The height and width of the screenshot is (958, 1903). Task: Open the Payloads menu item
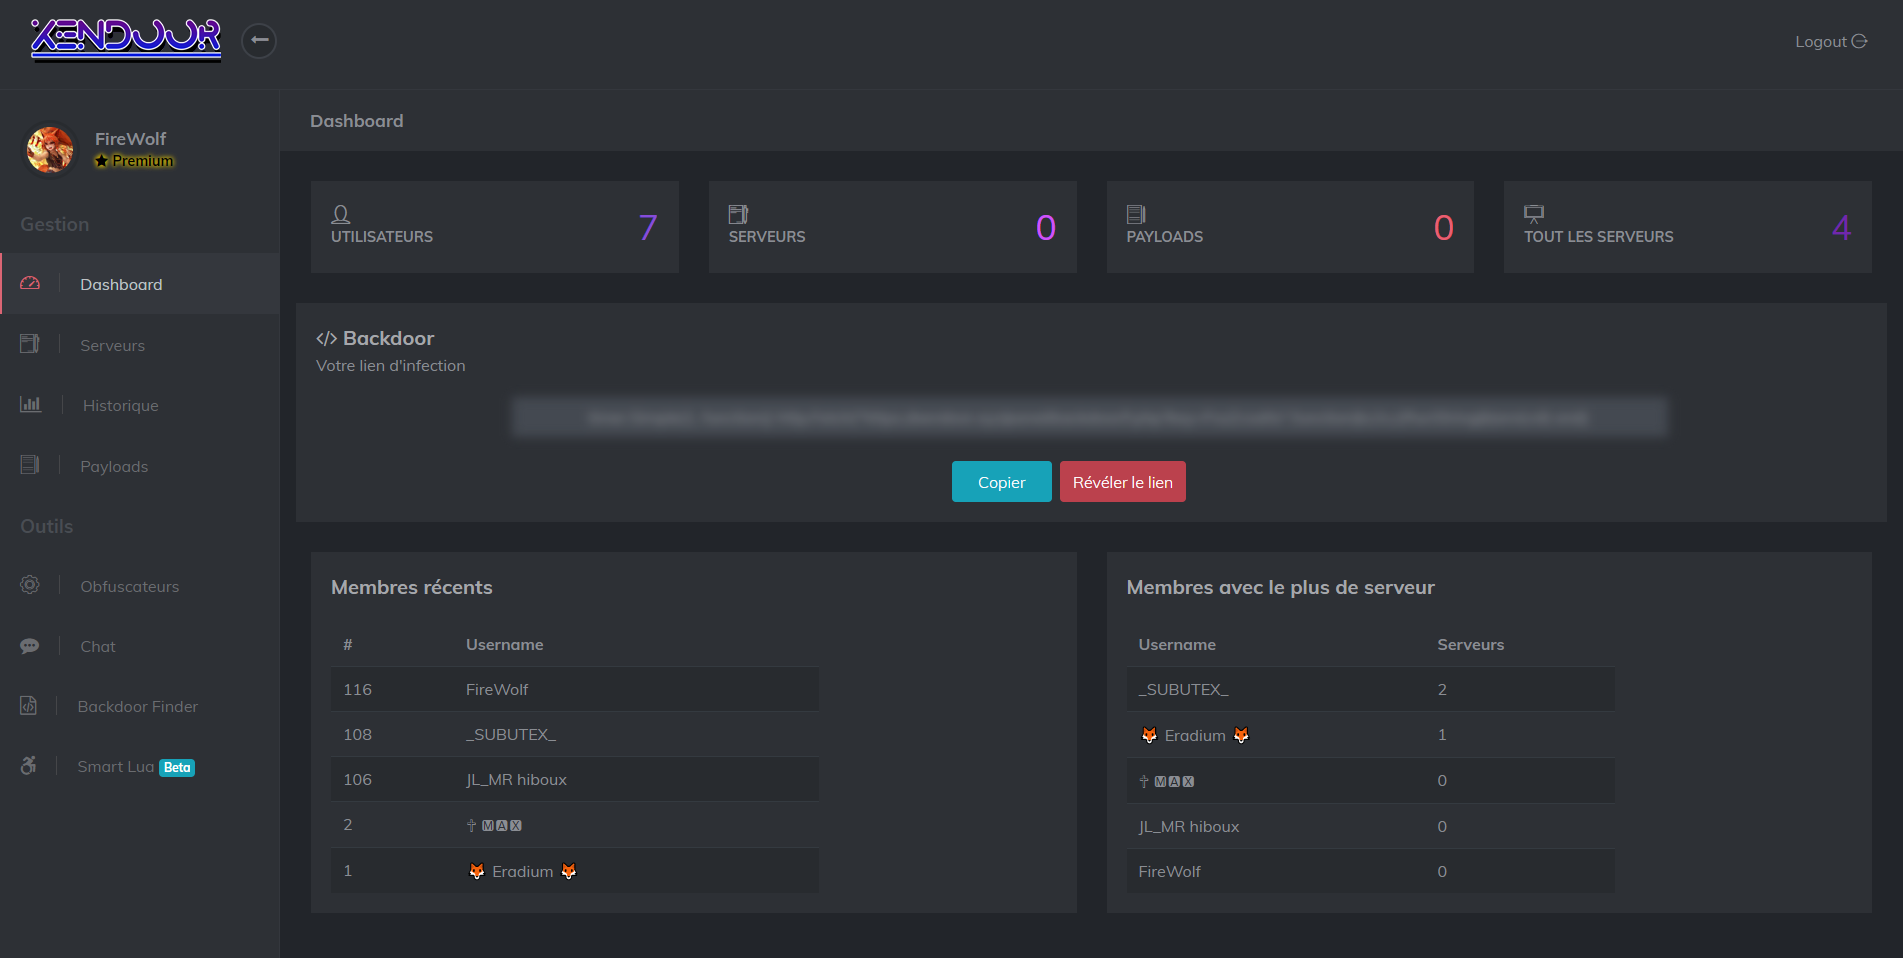point(114,467)
